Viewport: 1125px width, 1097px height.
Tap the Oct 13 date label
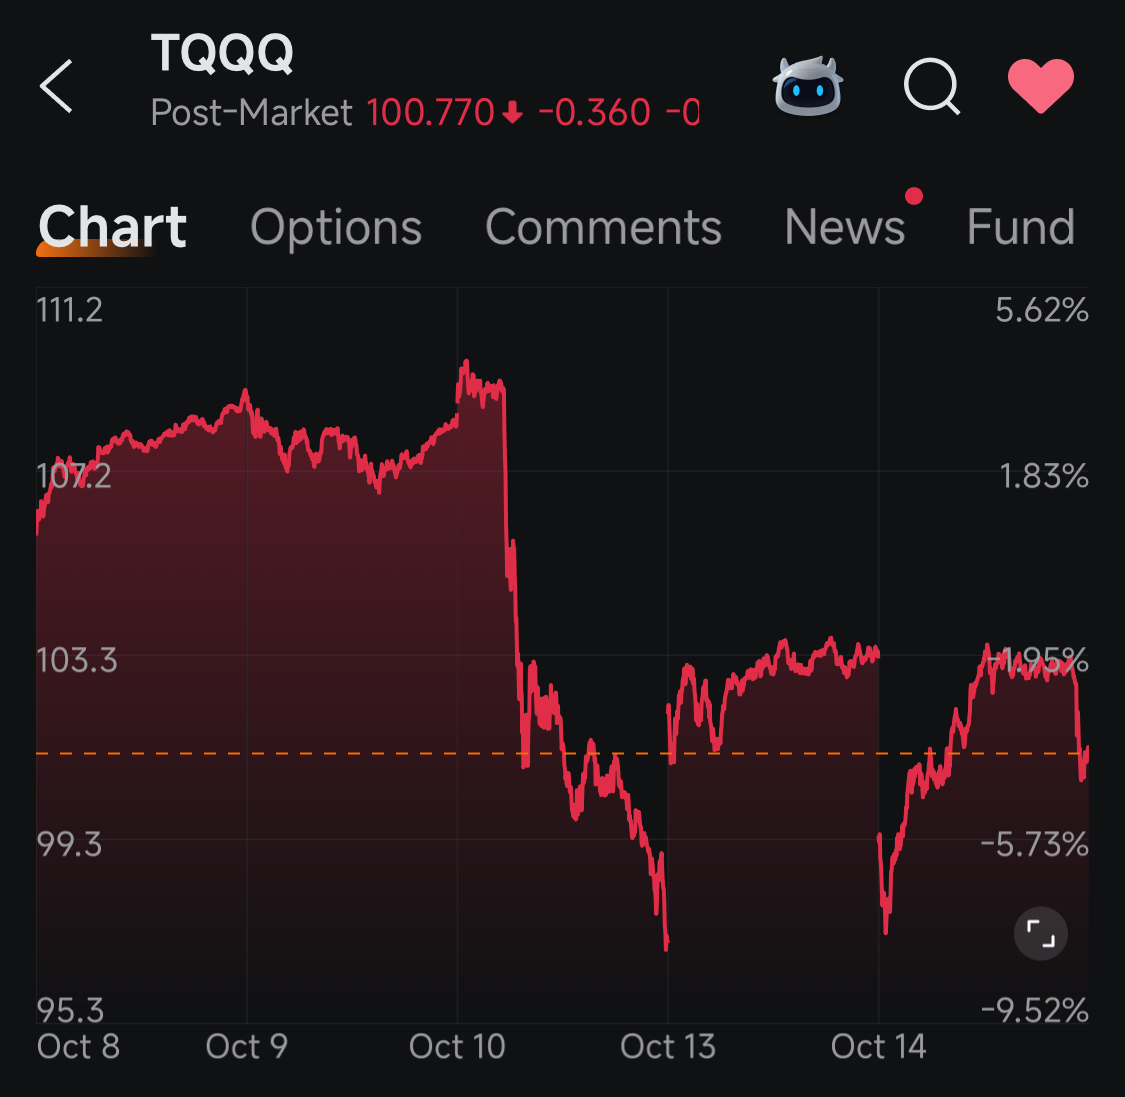pos(668,1046)
